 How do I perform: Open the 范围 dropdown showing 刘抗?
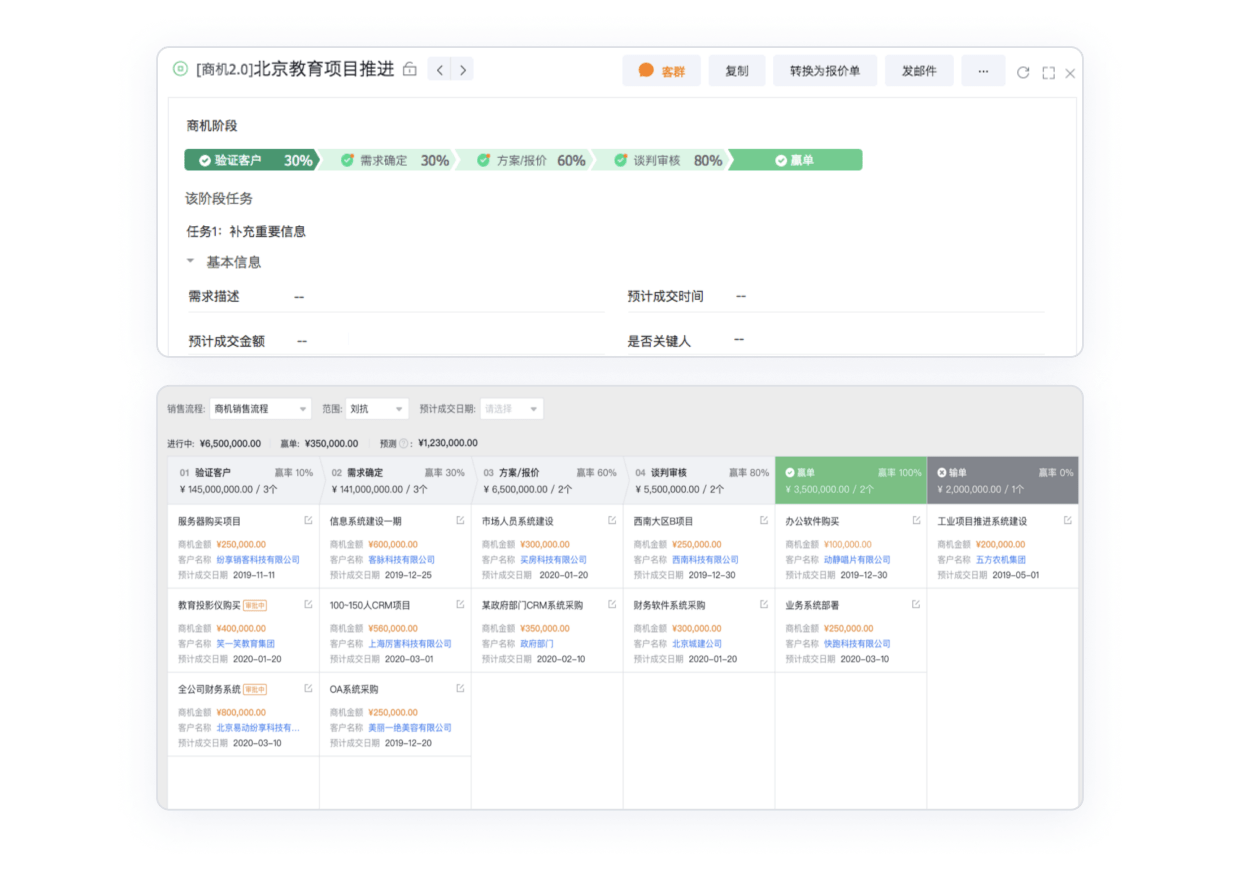(x=376, y=408)
